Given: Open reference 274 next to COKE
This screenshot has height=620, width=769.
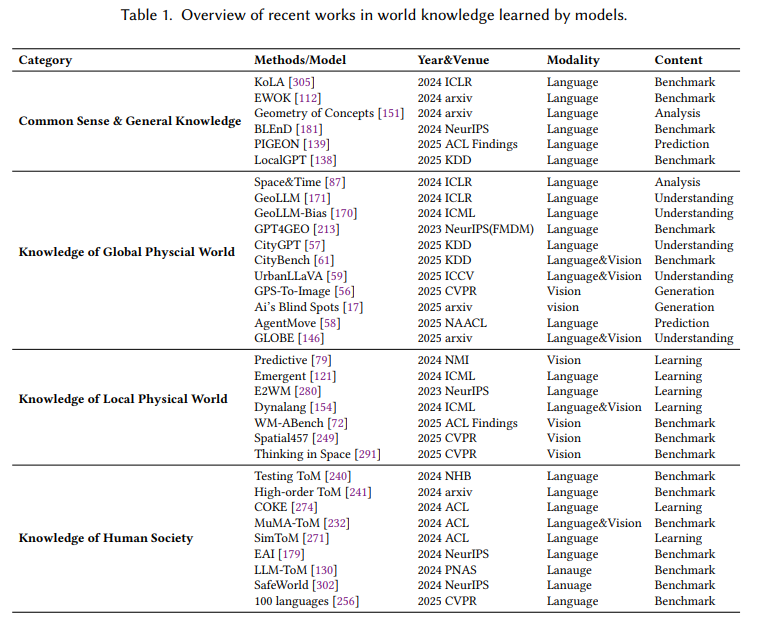Looking at the screenshot, I should pos(304,507).
